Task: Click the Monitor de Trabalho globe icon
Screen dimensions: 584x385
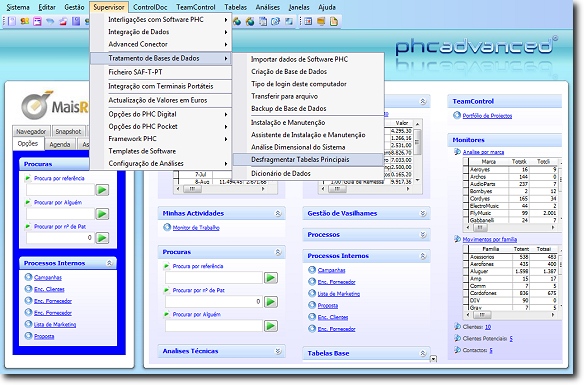Action: click(x=167, y=227)
